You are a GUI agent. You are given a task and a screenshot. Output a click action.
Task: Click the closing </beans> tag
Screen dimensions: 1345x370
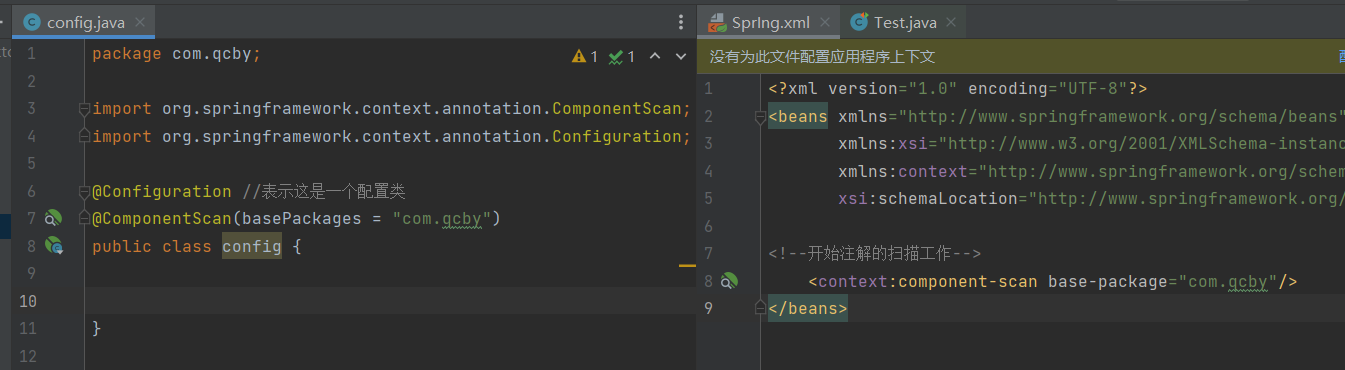tap(808, 309)
